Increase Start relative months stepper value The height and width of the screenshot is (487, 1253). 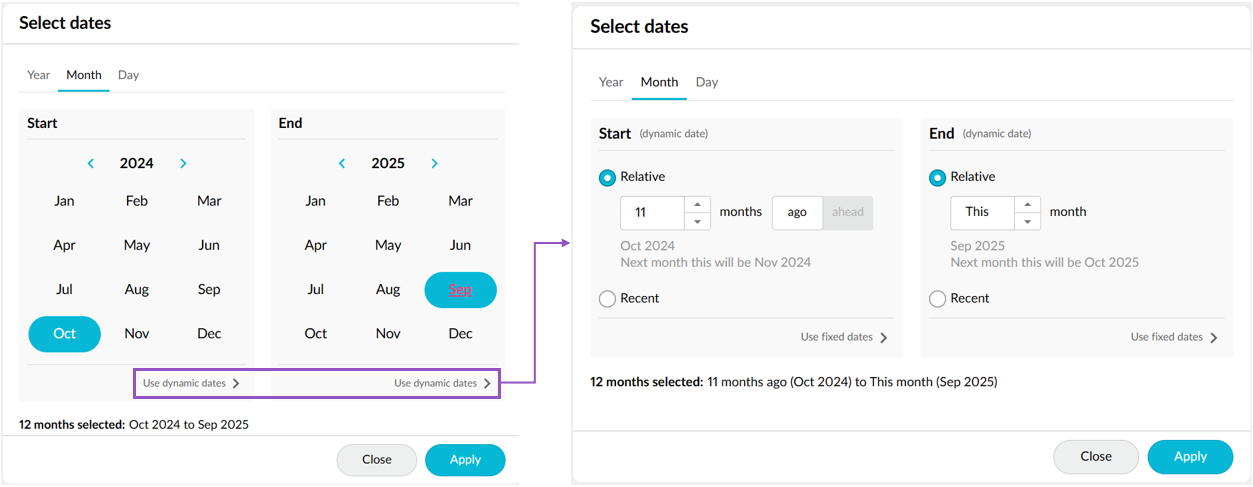697,204
